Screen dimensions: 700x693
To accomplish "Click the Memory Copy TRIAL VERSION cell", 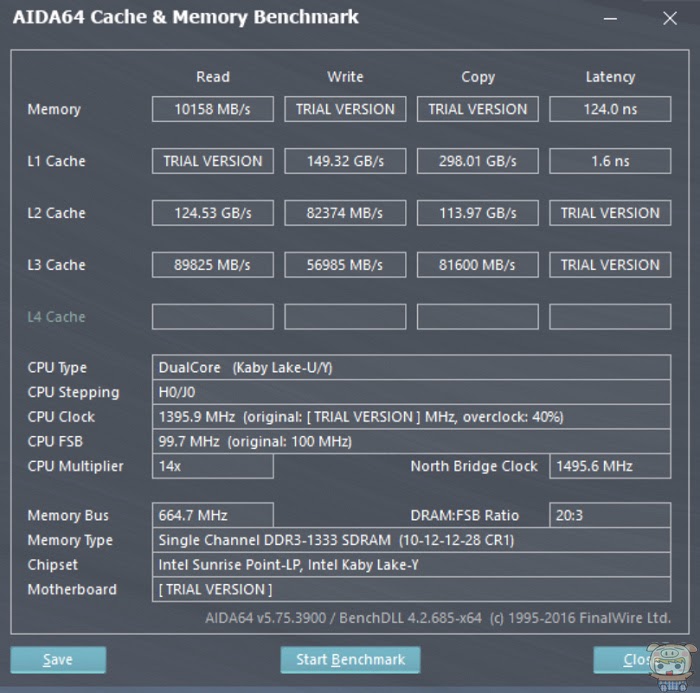I will (478, 109).
